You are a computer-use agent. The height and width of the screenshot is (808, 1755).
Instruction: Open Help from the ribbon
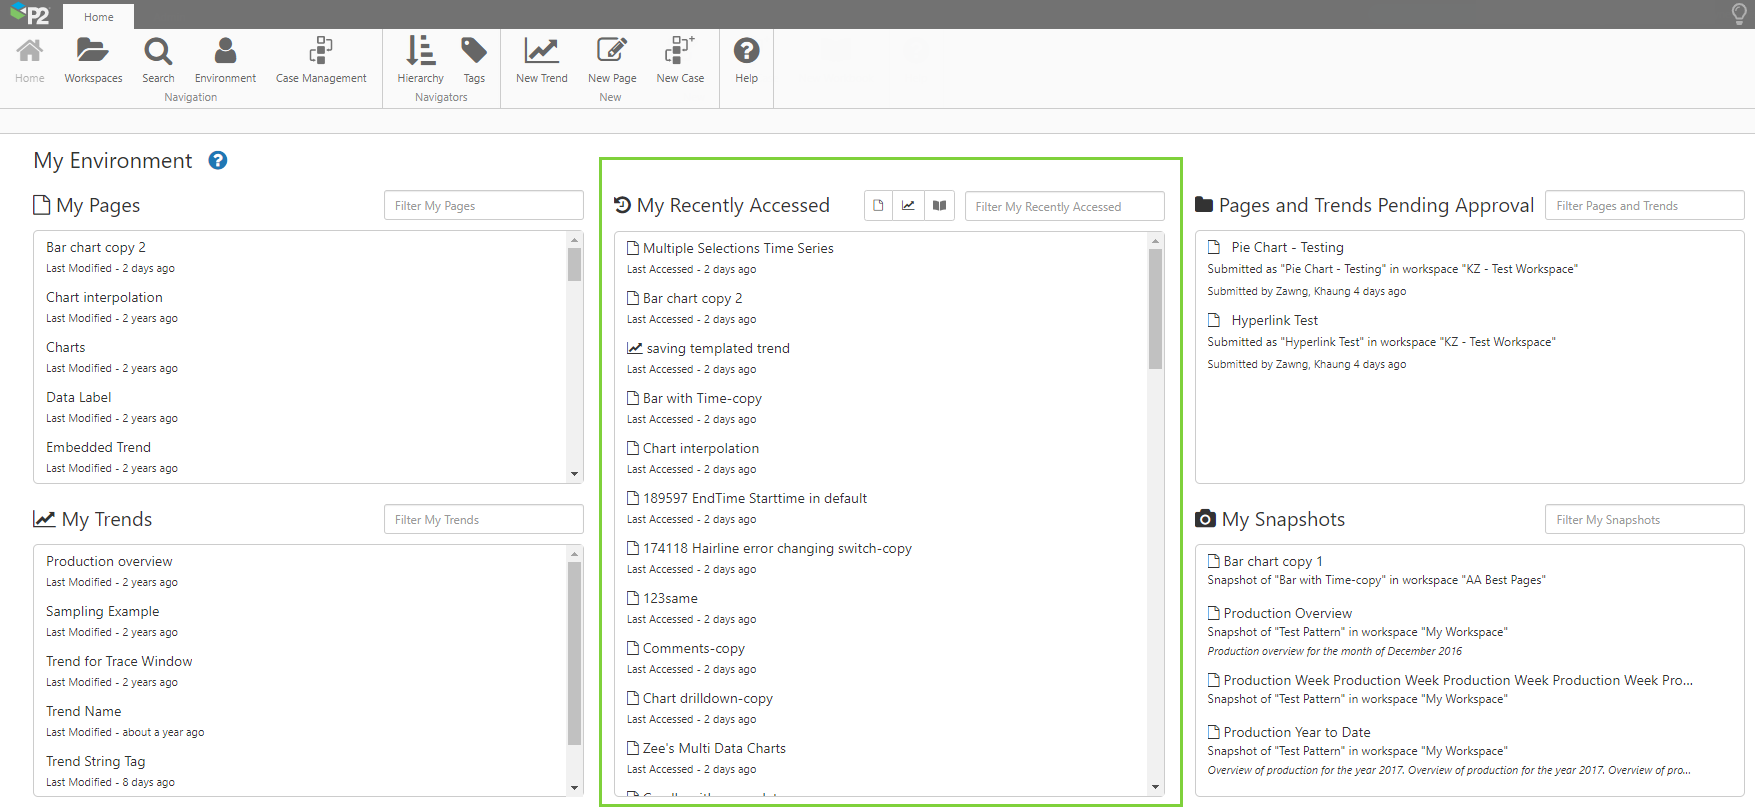[x=746, y=60]
